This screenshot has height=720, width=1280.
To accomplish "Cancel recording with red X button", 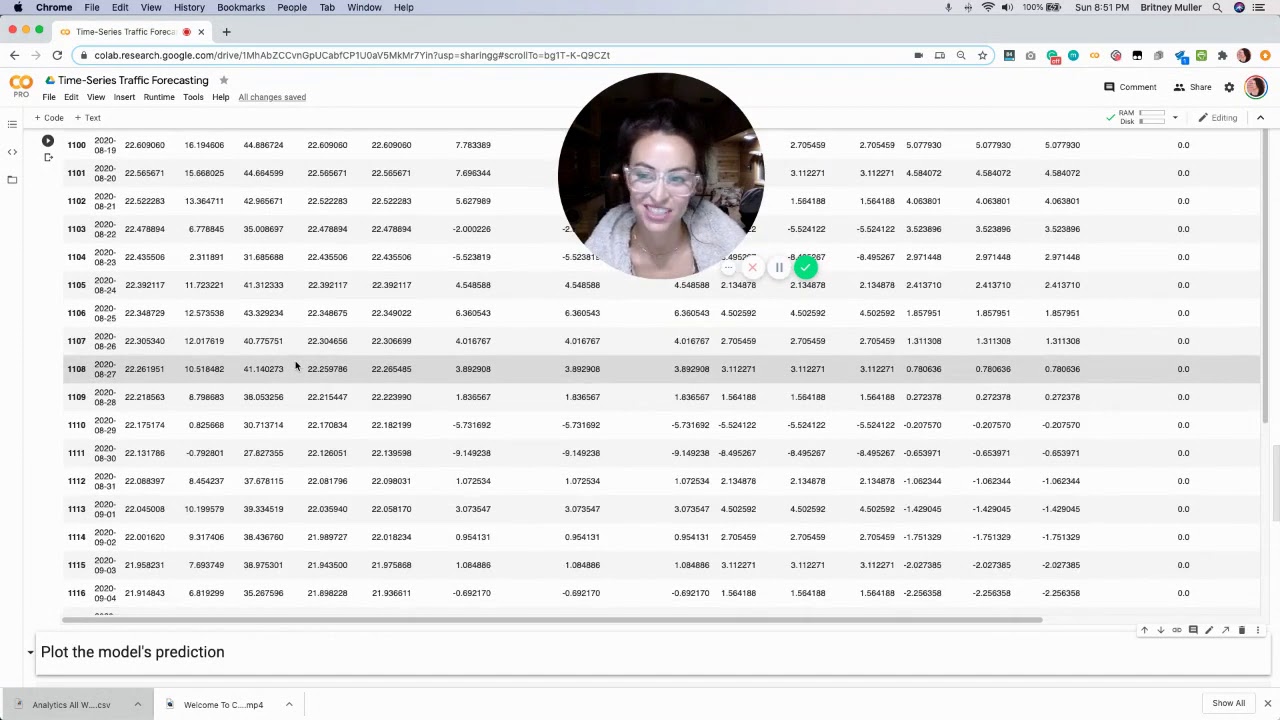I will pos(752,268).
